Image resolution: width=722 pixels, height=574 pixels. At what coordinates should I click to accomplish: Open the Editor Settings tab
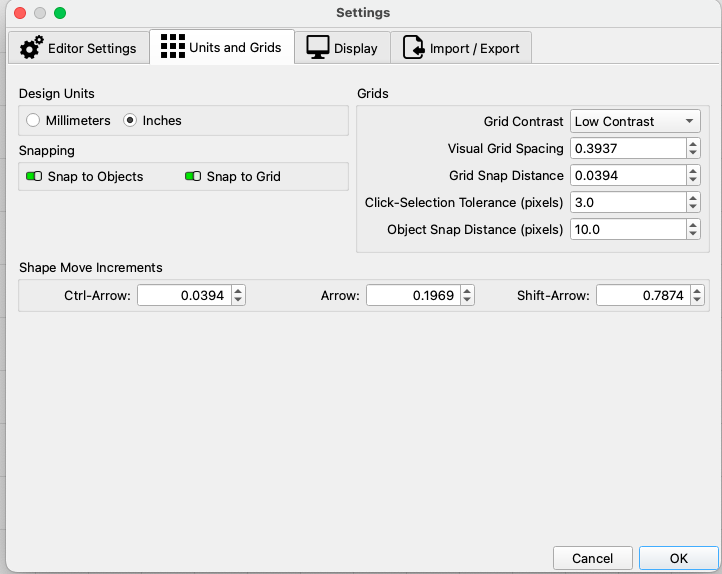(x=78, y=48)
